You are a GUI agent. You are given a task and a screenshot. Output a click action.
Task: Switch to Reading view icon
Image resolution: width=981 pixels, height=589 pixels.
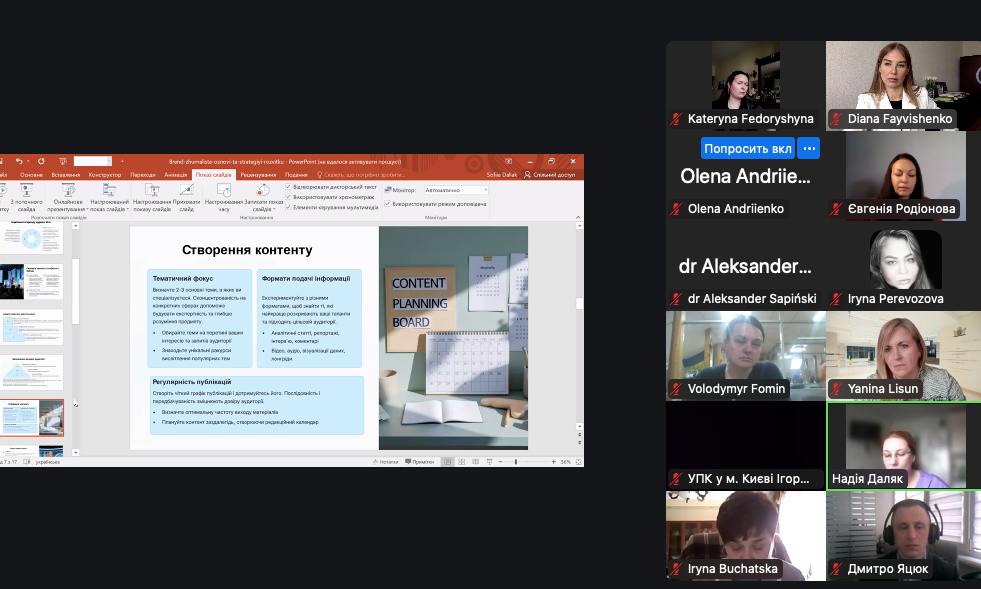pyautogui.click(x=475, y=462)
